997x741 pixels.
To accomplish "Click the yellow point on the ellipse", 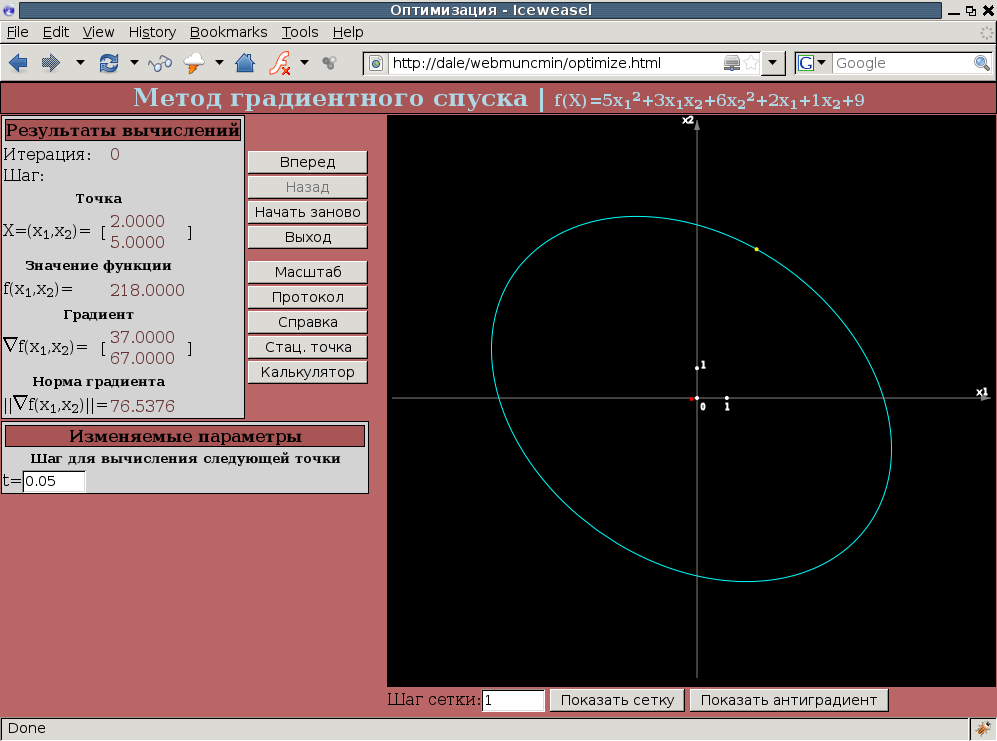I will point(757,249).
